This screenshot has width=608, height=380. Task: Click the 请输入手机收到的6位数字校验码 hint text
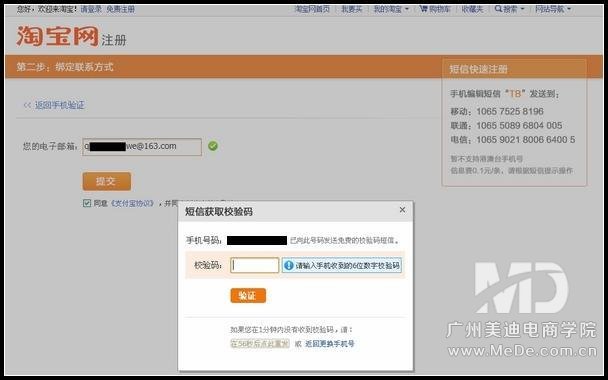coord(347,266)
